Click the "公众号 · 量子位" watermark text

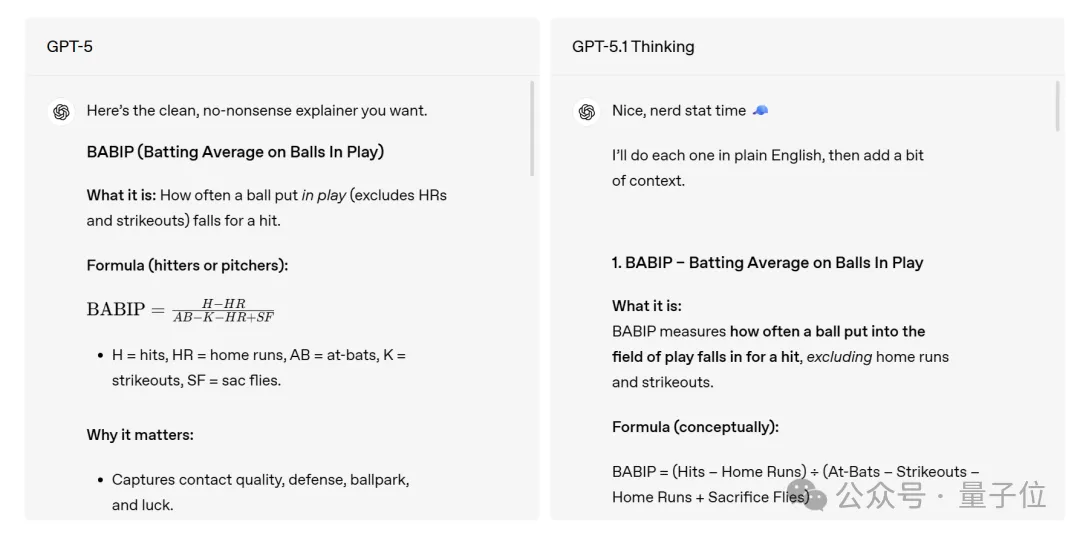tap(940, 494)
